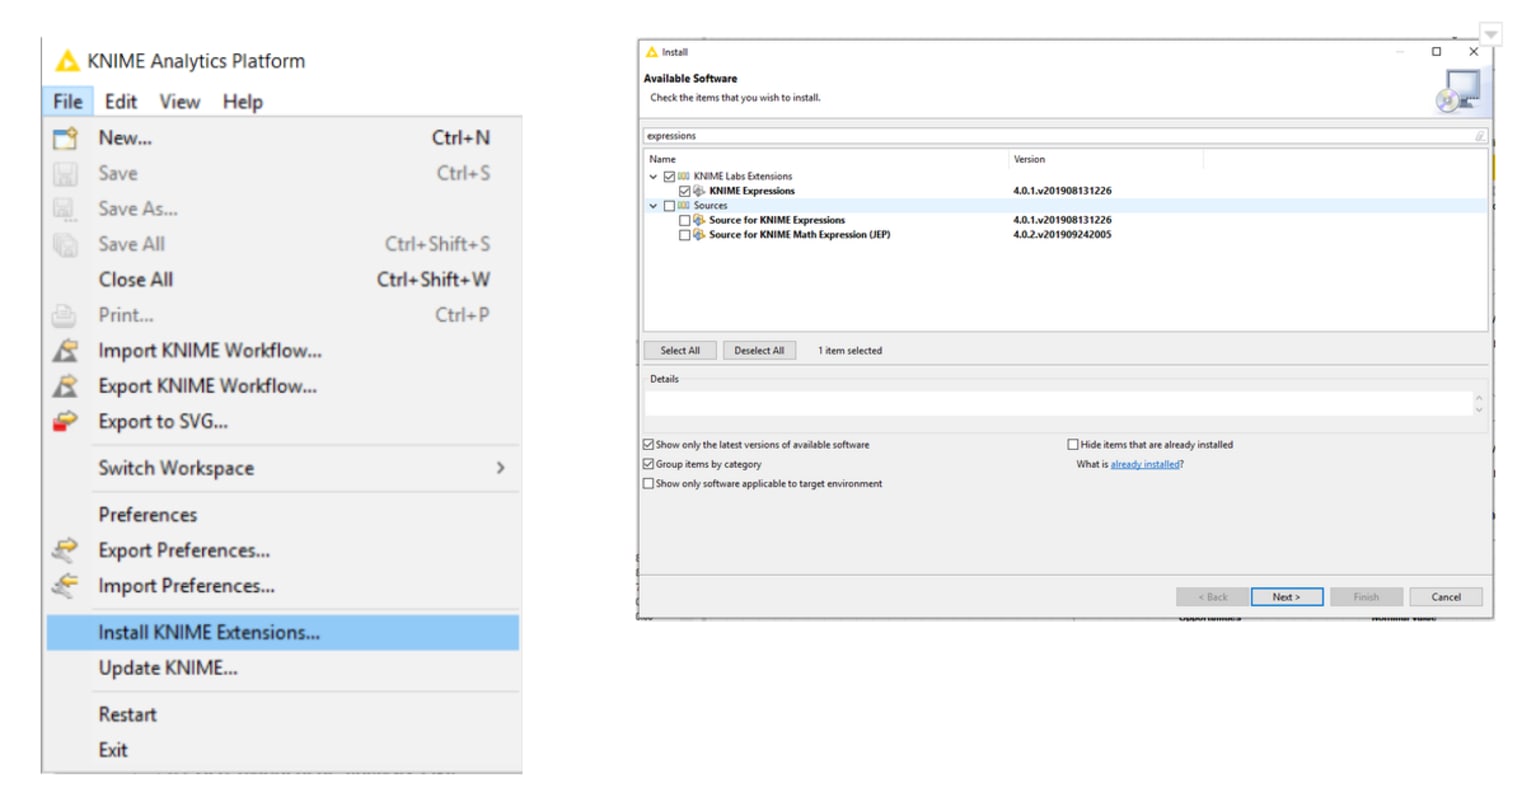This screenshot has width=1536, height=797.
Task: Open the Help menu
Action: point(243,102)
